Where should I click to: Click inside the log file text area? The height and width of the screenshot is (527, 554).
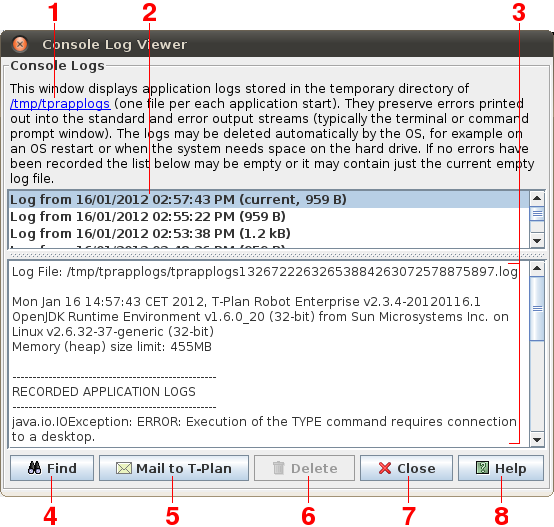point(269,354)
